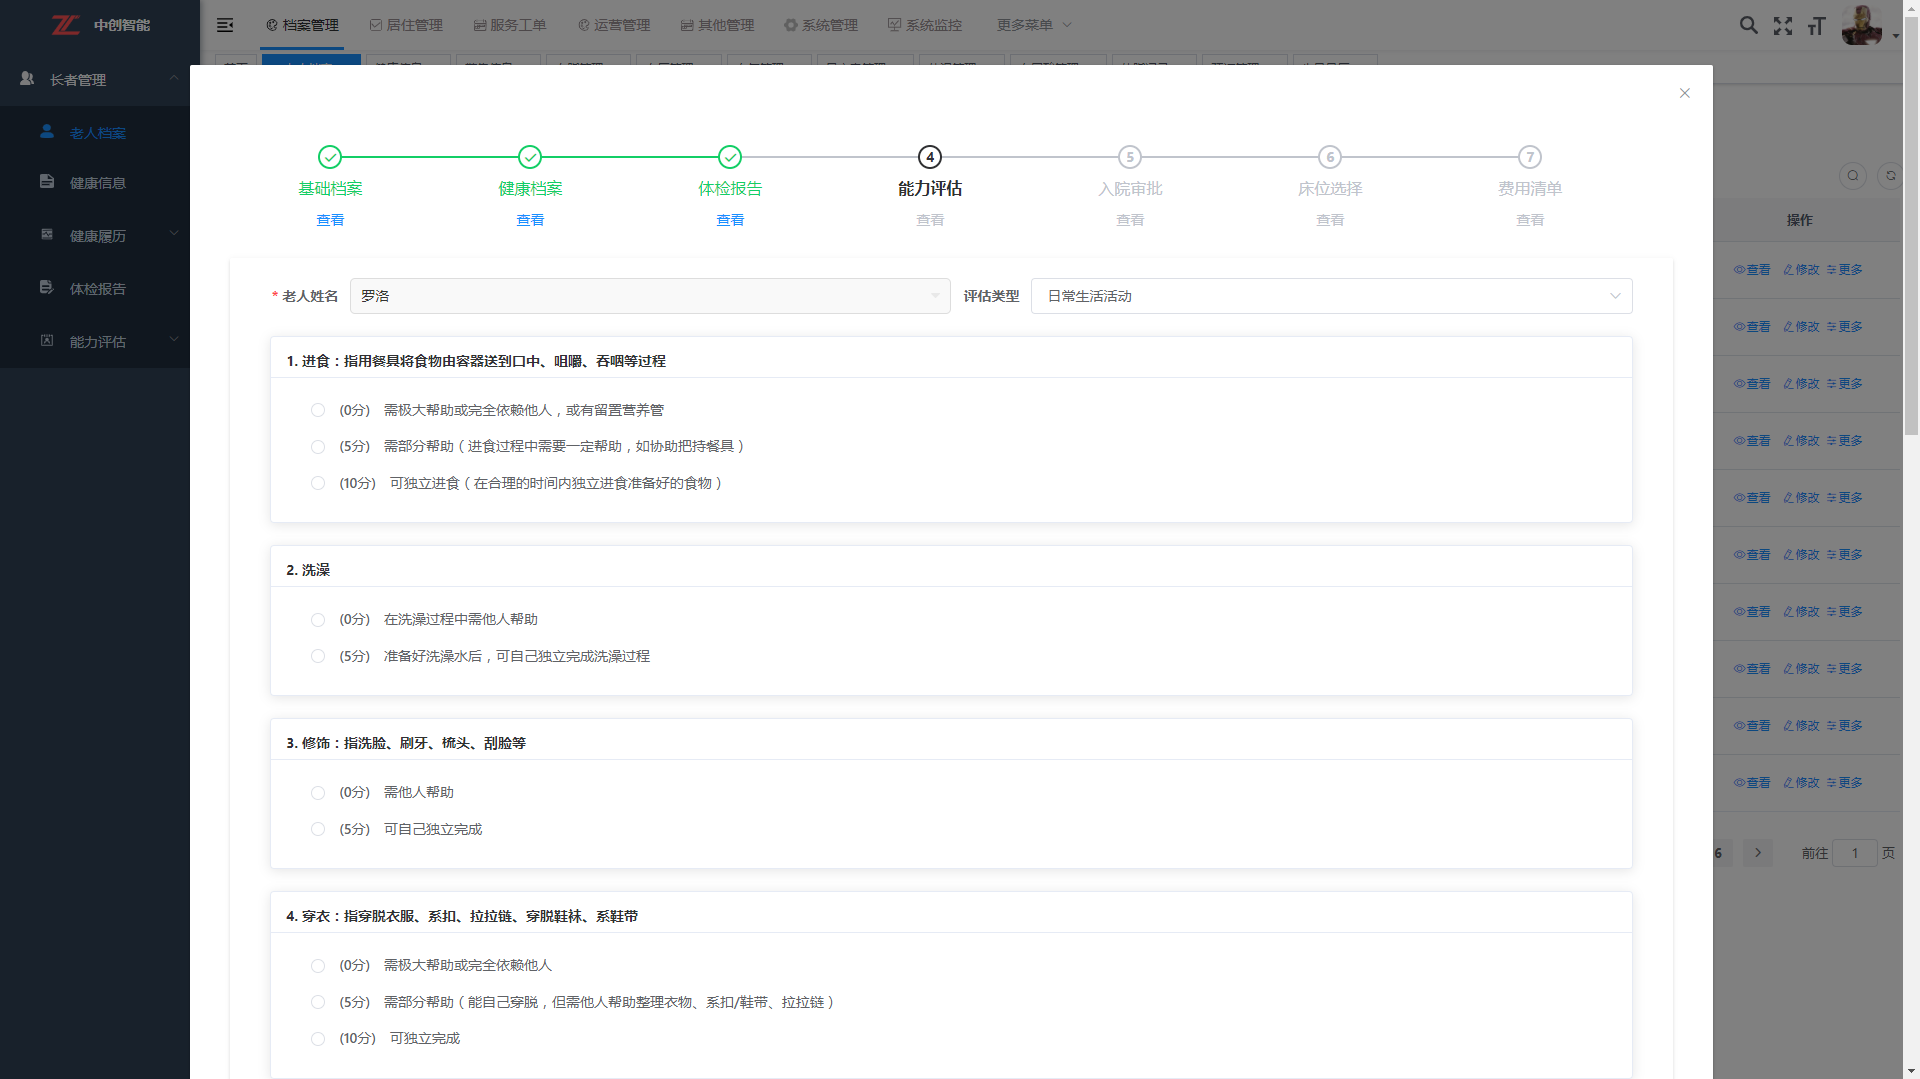Click the page number jump input field

pos(1854,853)
